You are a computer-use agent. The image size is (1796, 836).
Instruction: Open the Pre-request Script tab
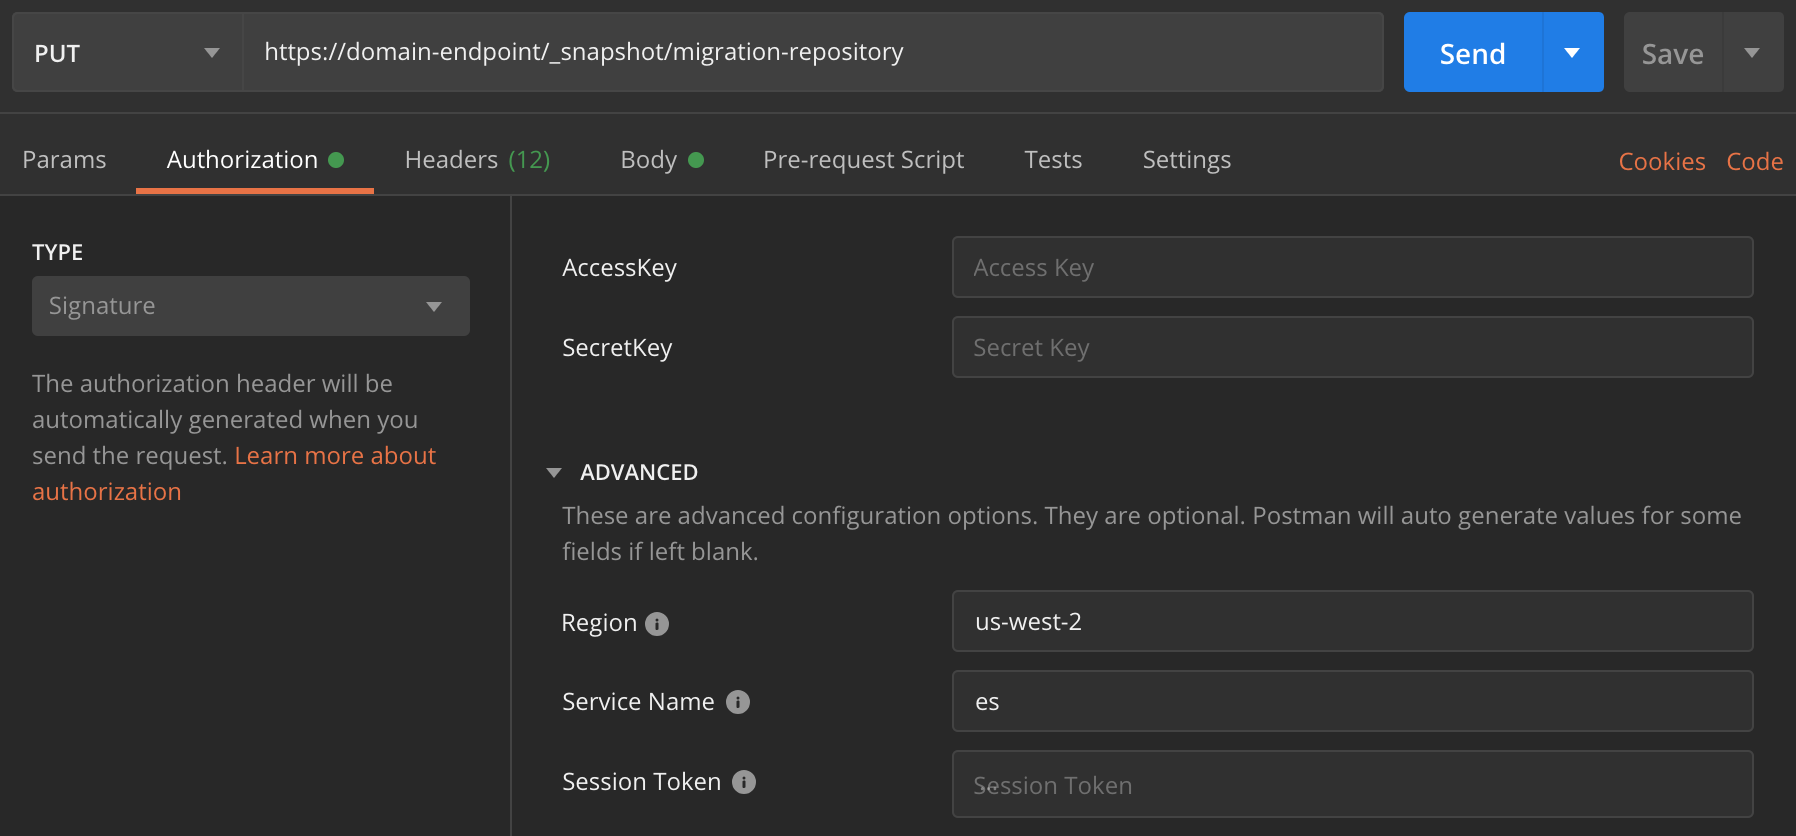(863, 159)
